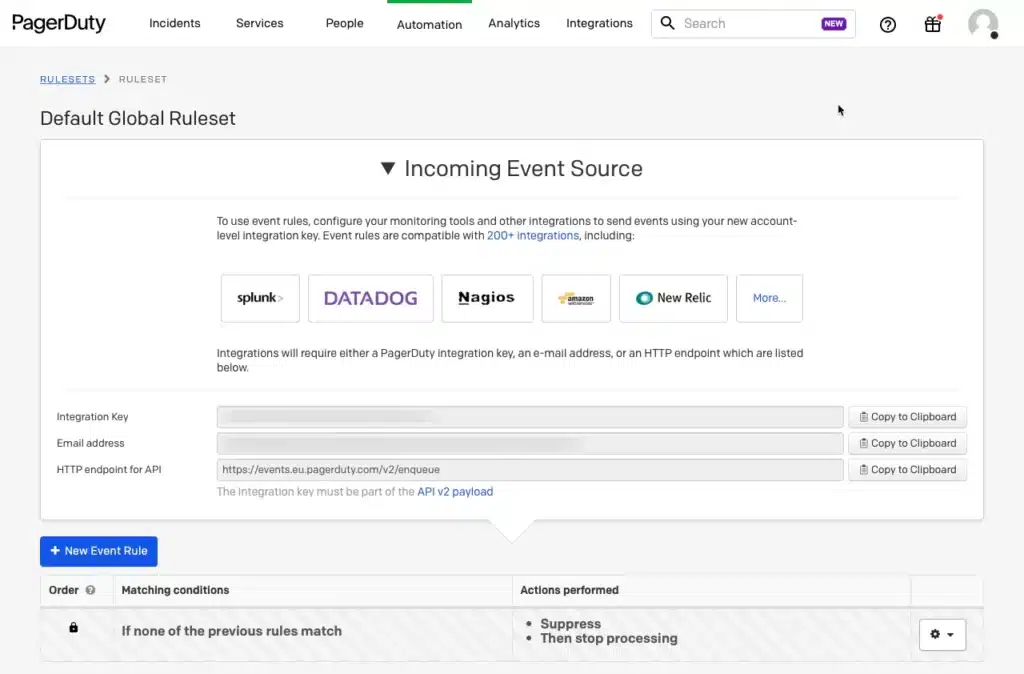The height and width of the screenshot is (674, 1024).
Task: Open the gear dropdown for catch-all rule
Action: (942, 634)
